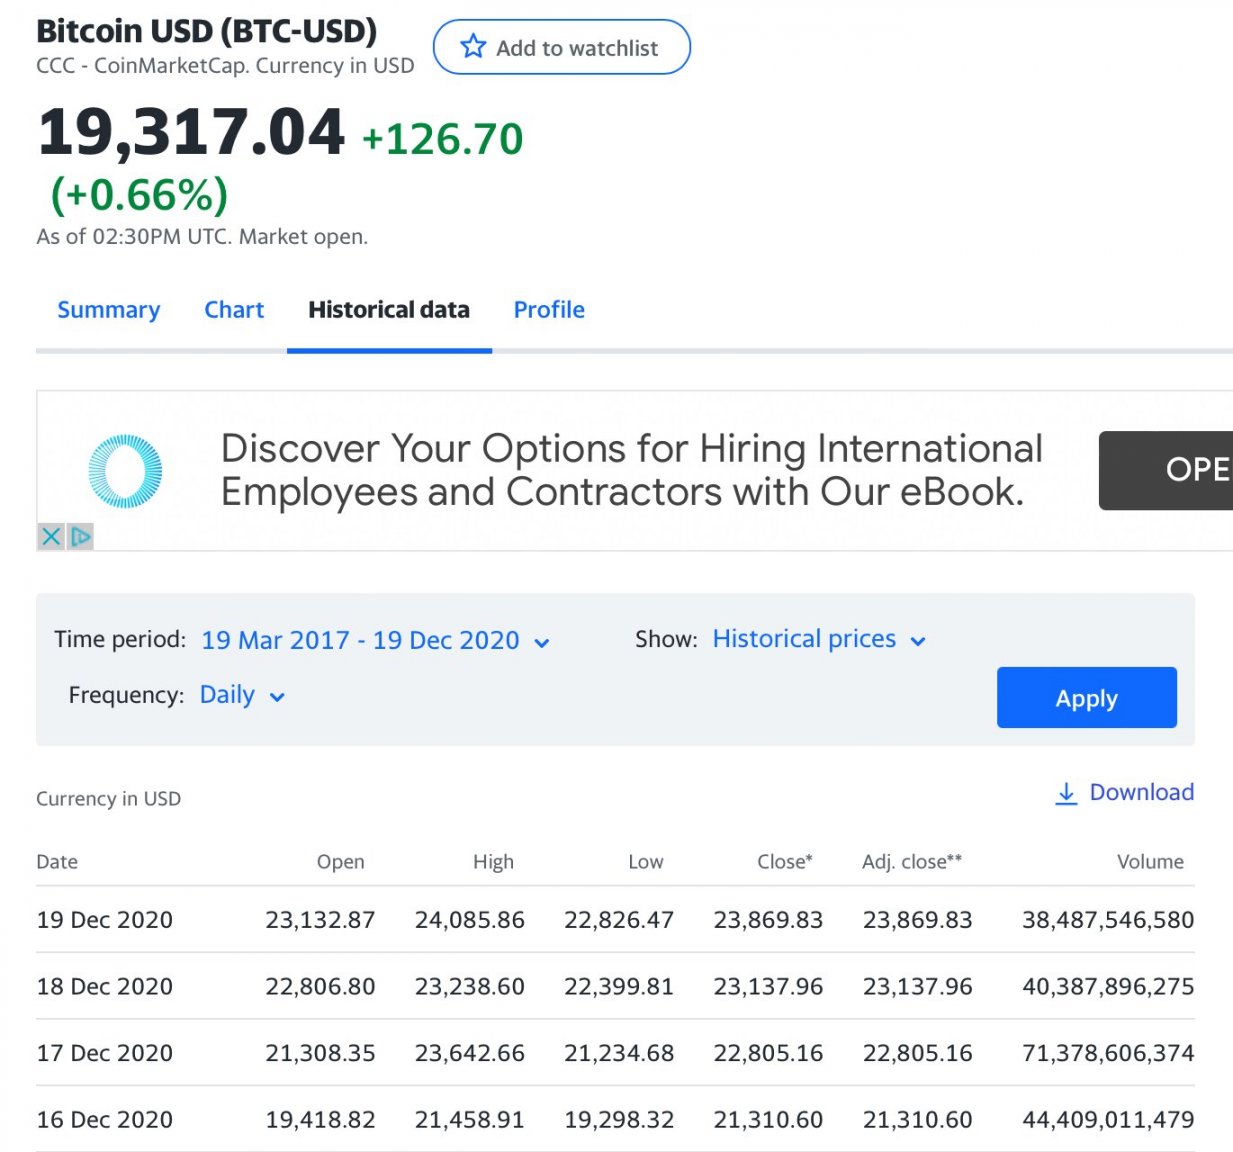
Task: Click volume 40,387,896,275
Action: tap(1108, 987)
